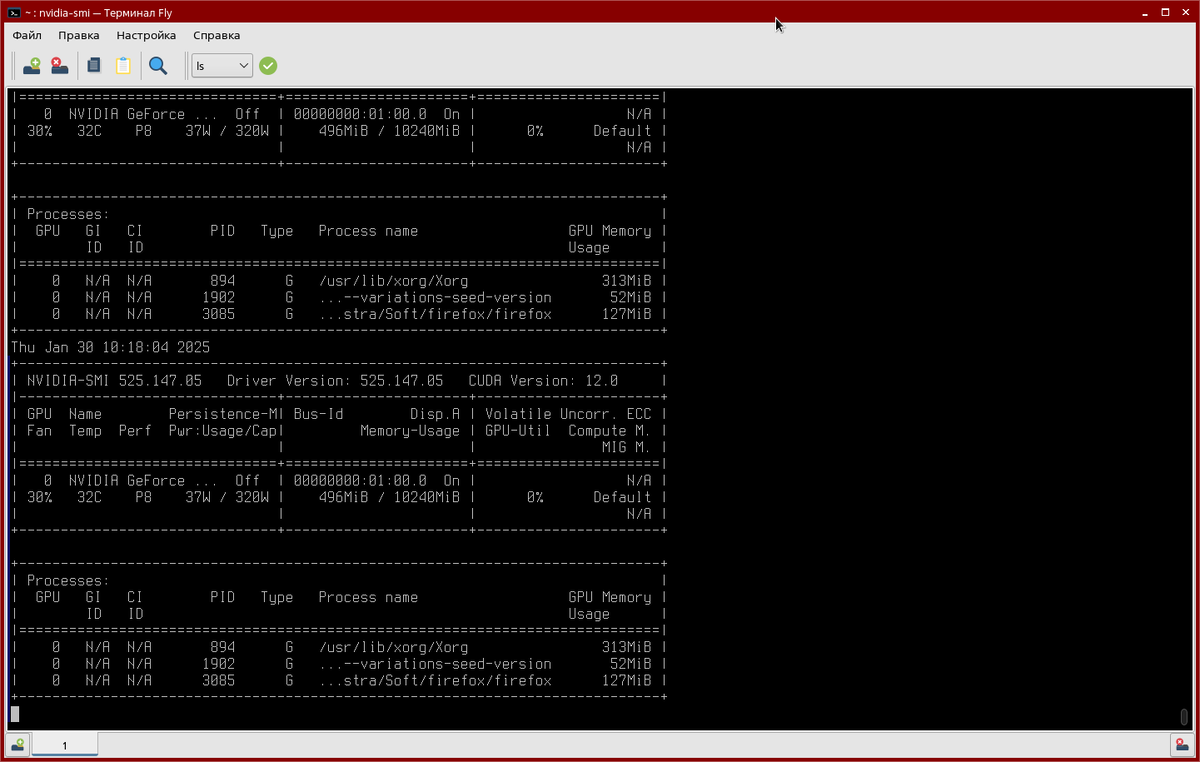Click timestamp 'Thu Jan 30 10:18:04 2025'
The image size is (1200, 762).
(110, 347)
